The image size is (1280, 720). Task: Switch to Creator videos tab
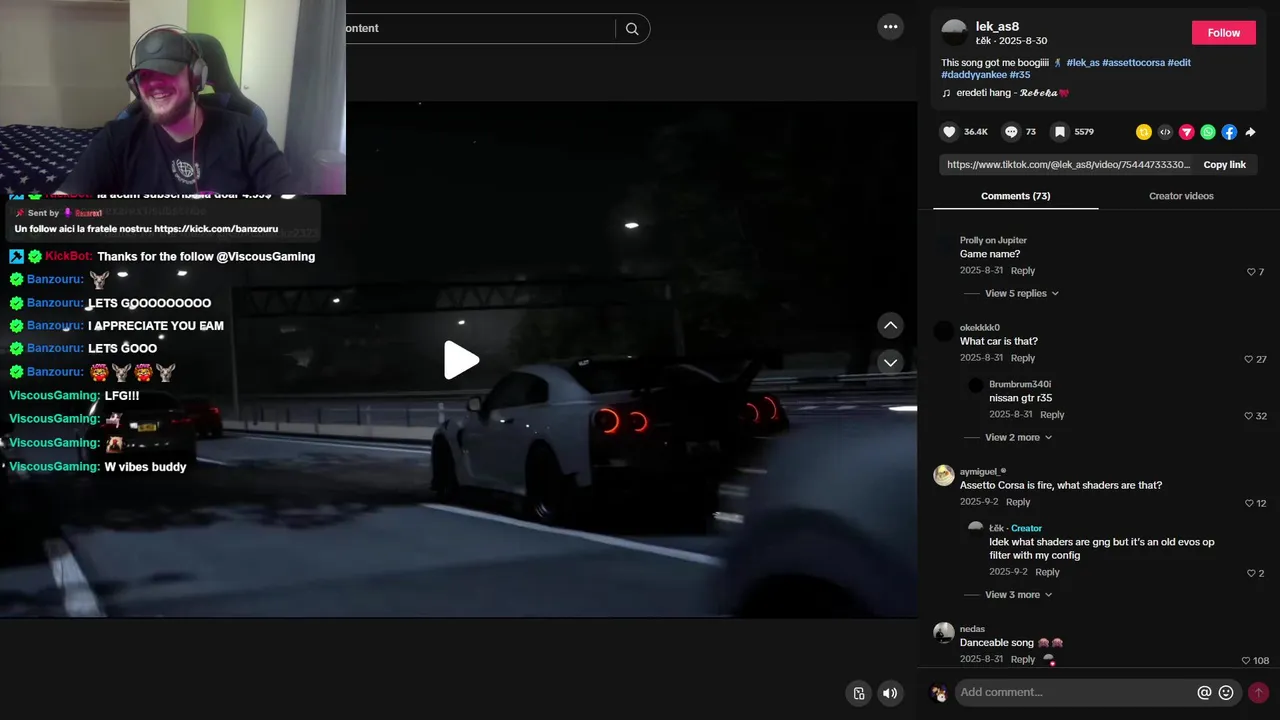tap(1181, 196)
